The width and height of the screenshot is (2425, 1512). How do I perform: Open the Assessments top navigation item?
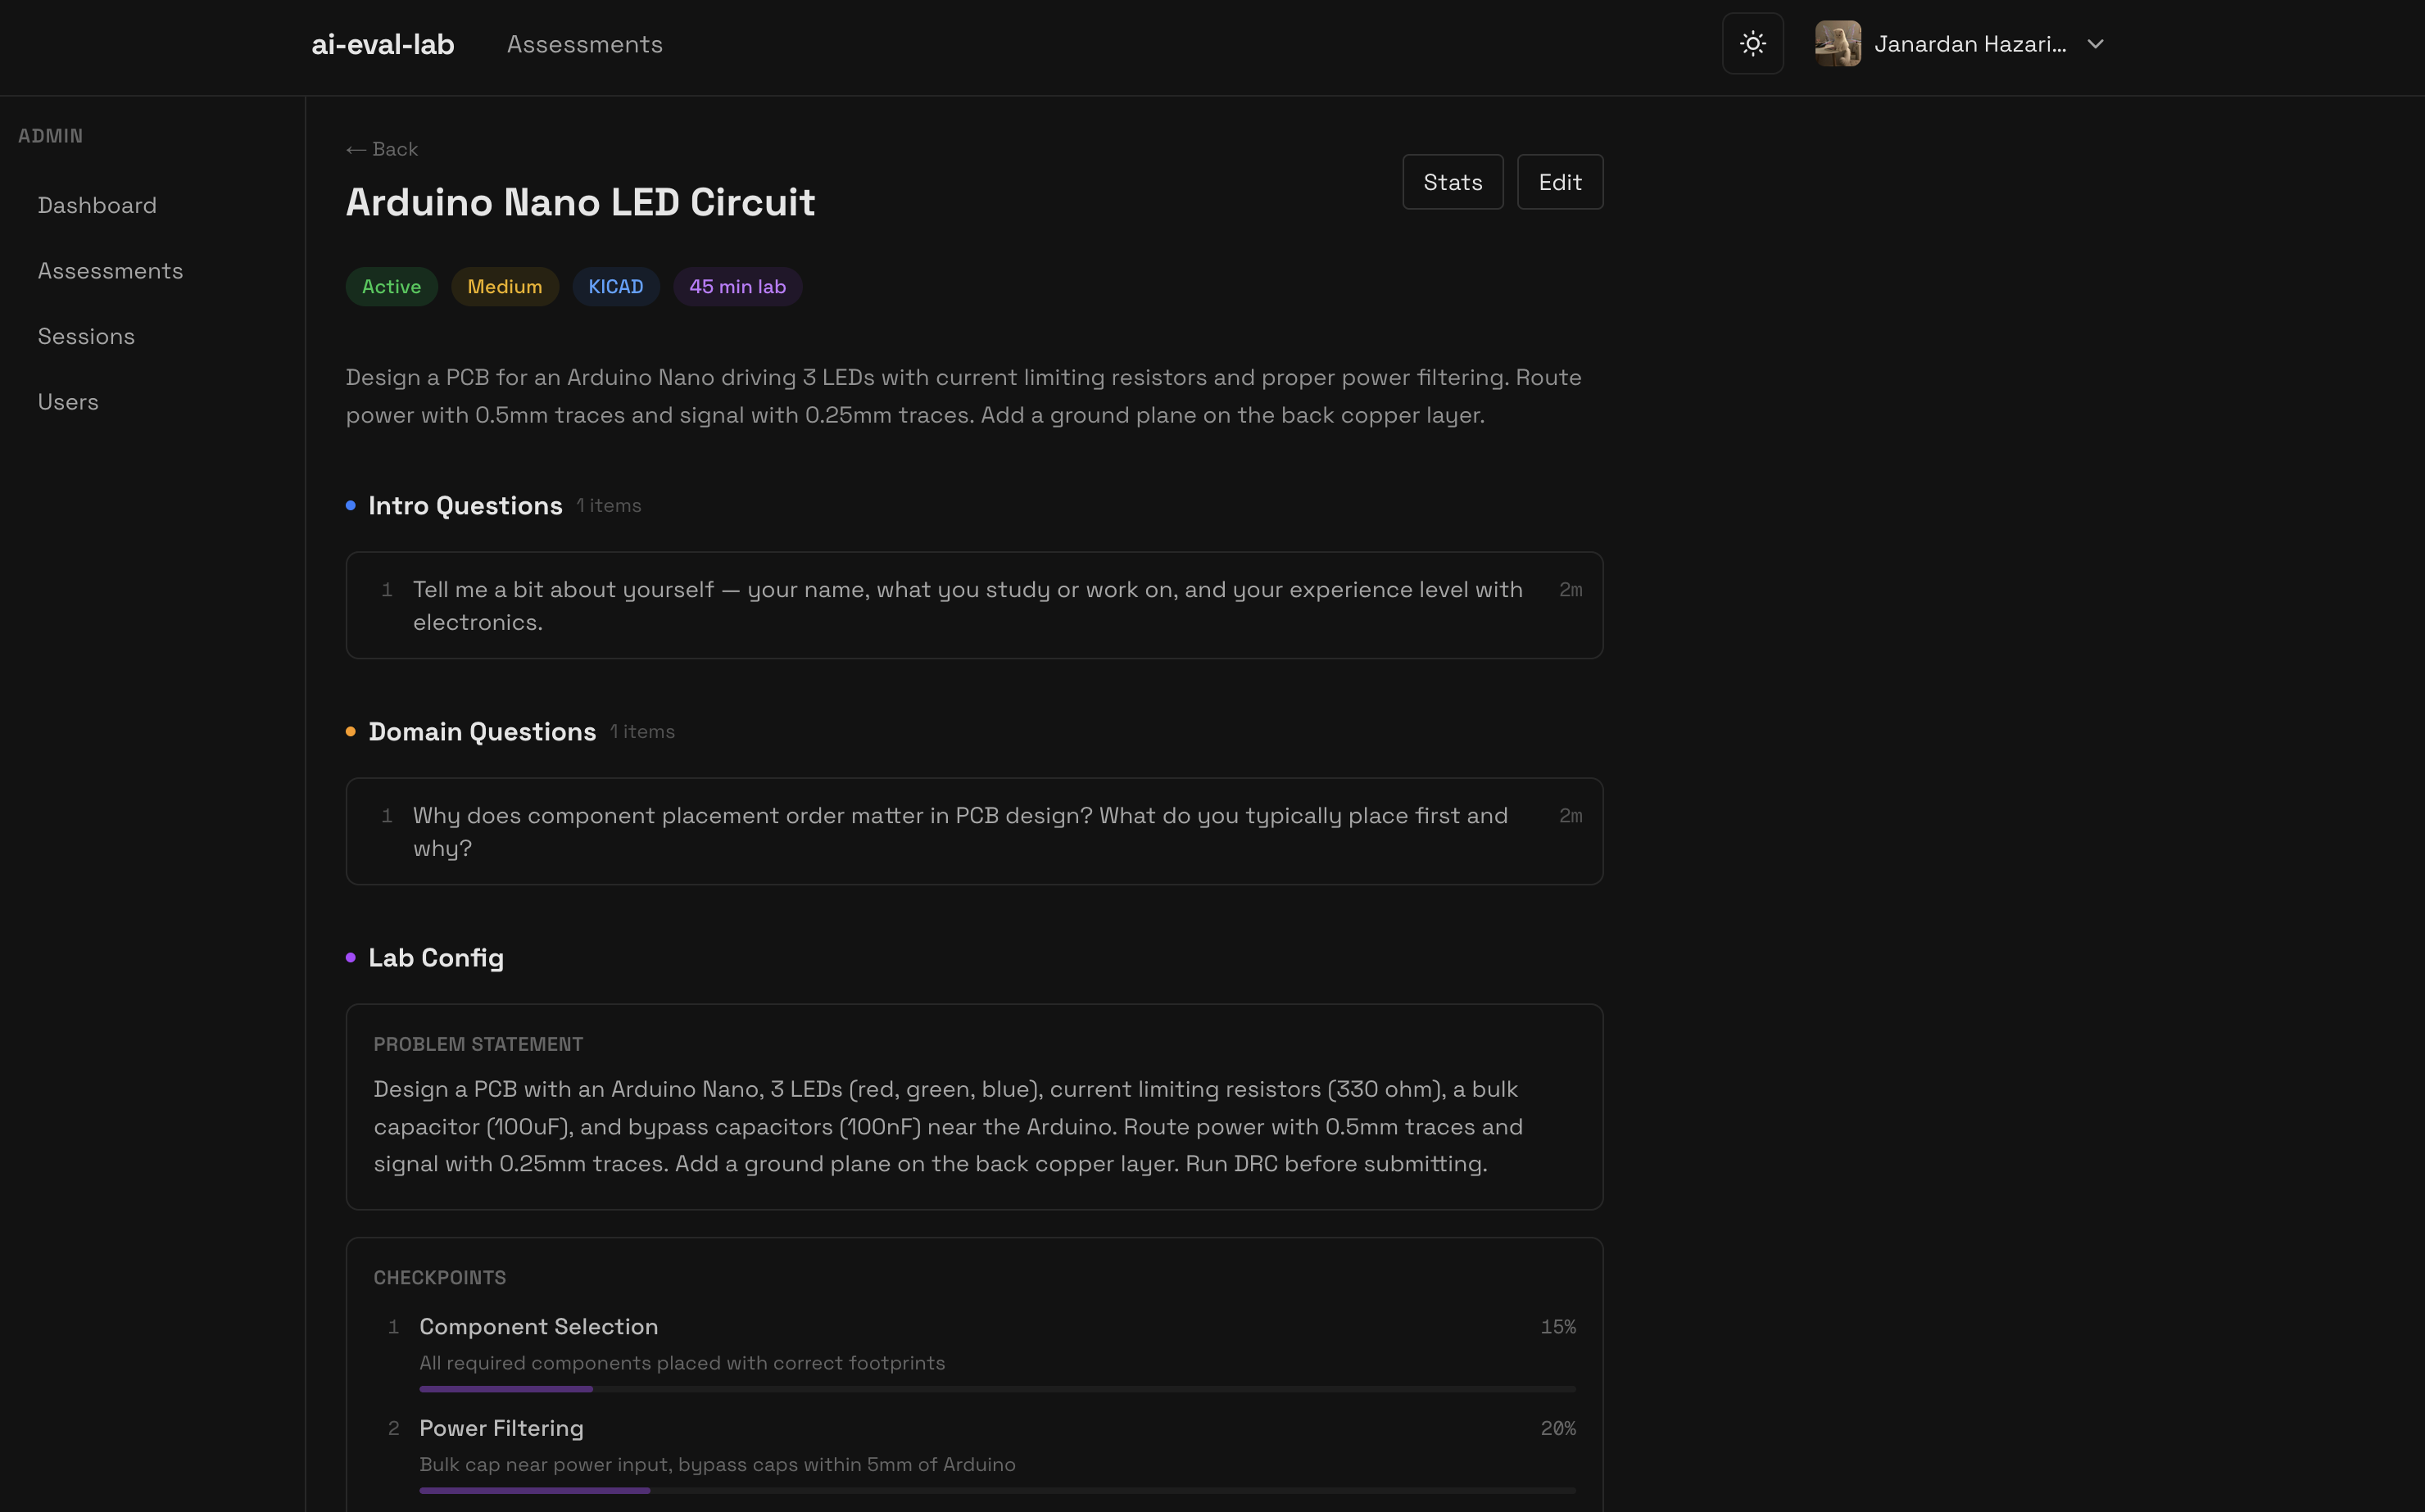pos(584,44)
